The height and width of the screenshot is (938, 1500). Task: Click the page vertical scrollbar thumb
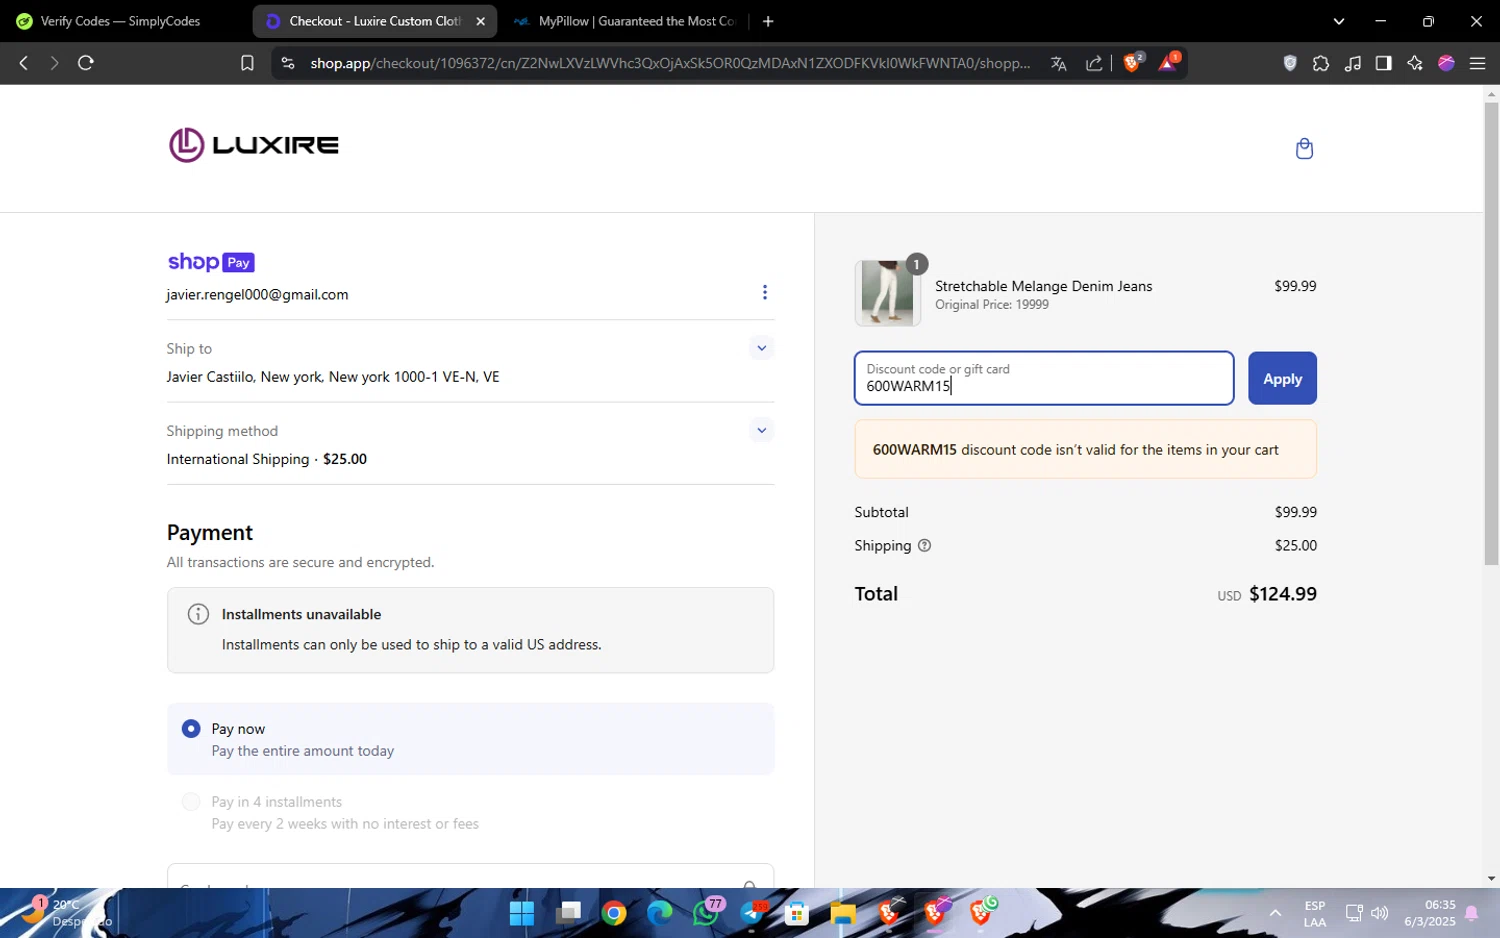click(1491, 335)
